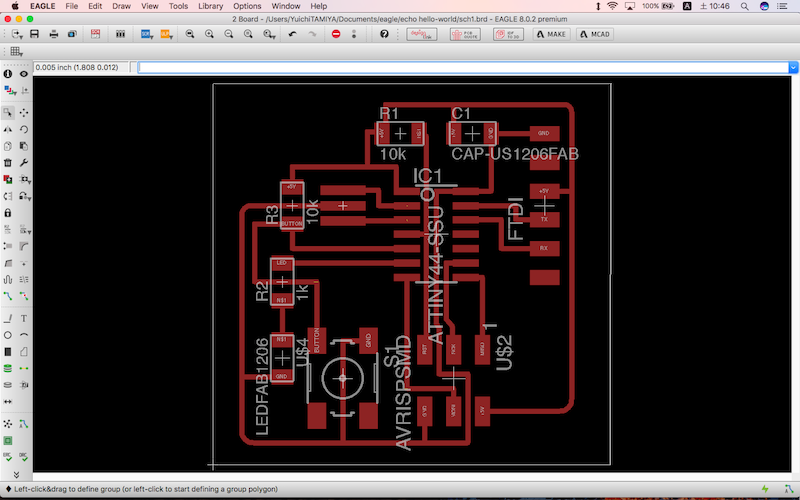Open the Window menu
Viewport: 800px width, 500px height.
coord(286,6)
